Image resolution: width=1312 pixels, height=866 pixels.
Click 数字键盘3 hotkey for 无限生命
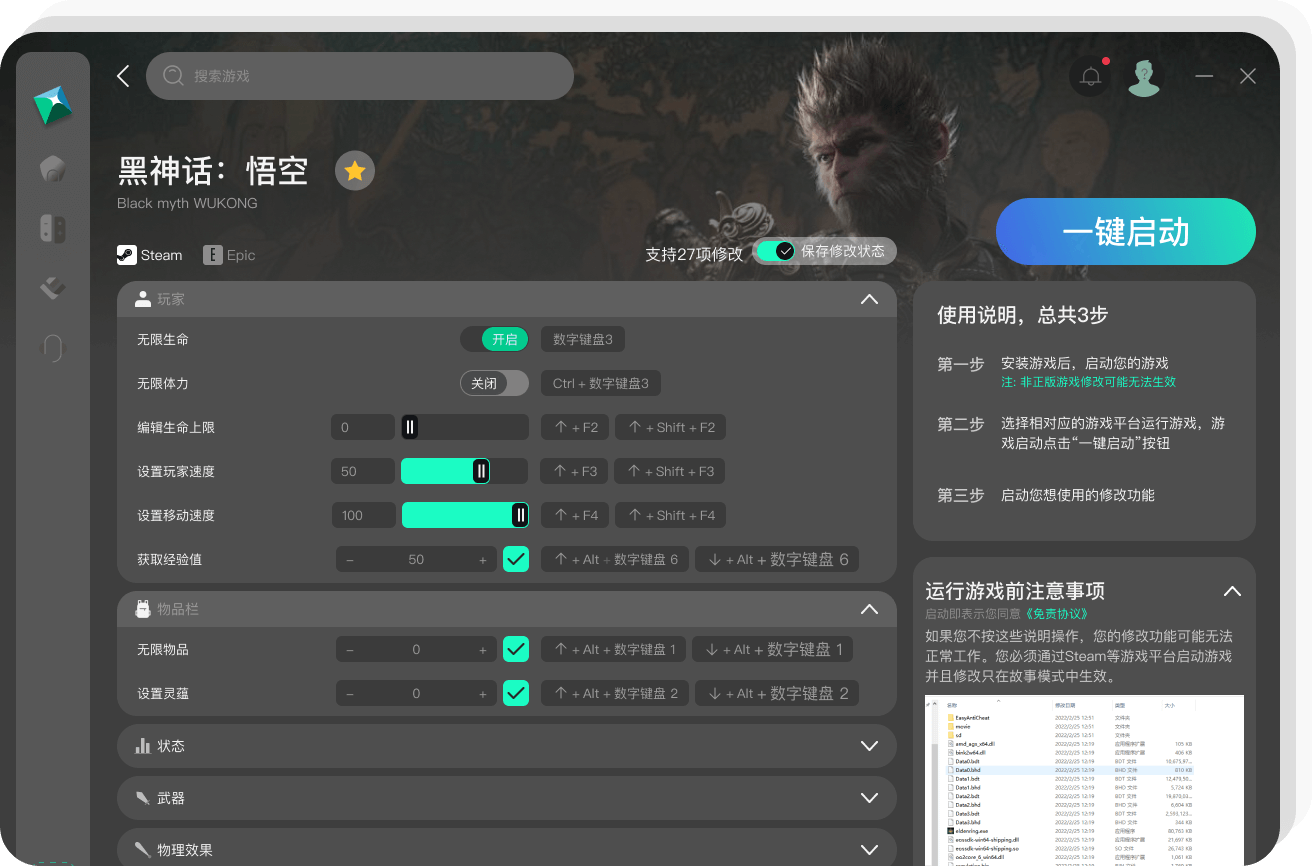(583, 339)
